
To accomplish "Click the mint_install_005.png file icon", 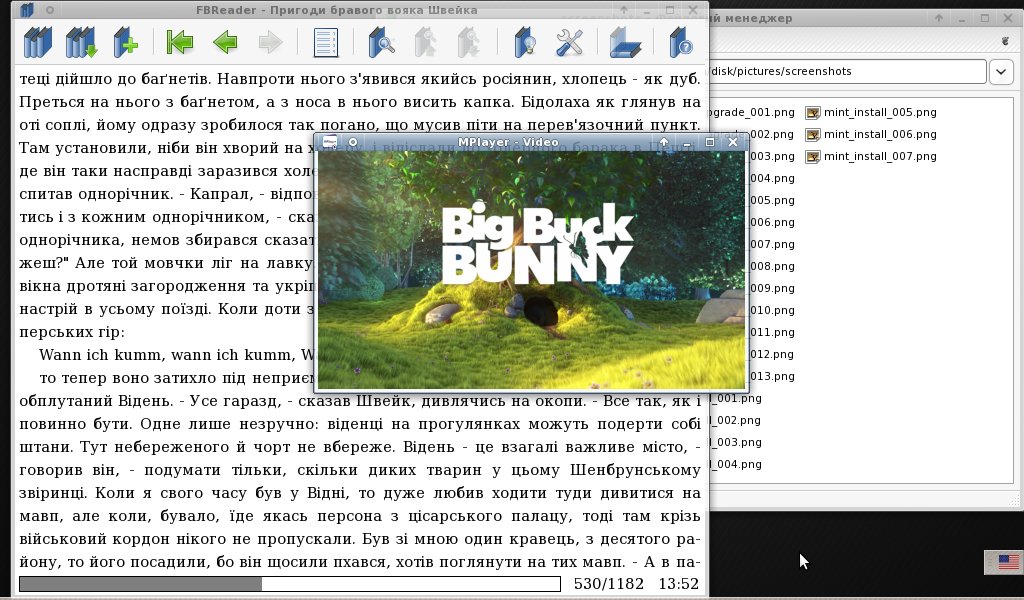I will 812,113.
